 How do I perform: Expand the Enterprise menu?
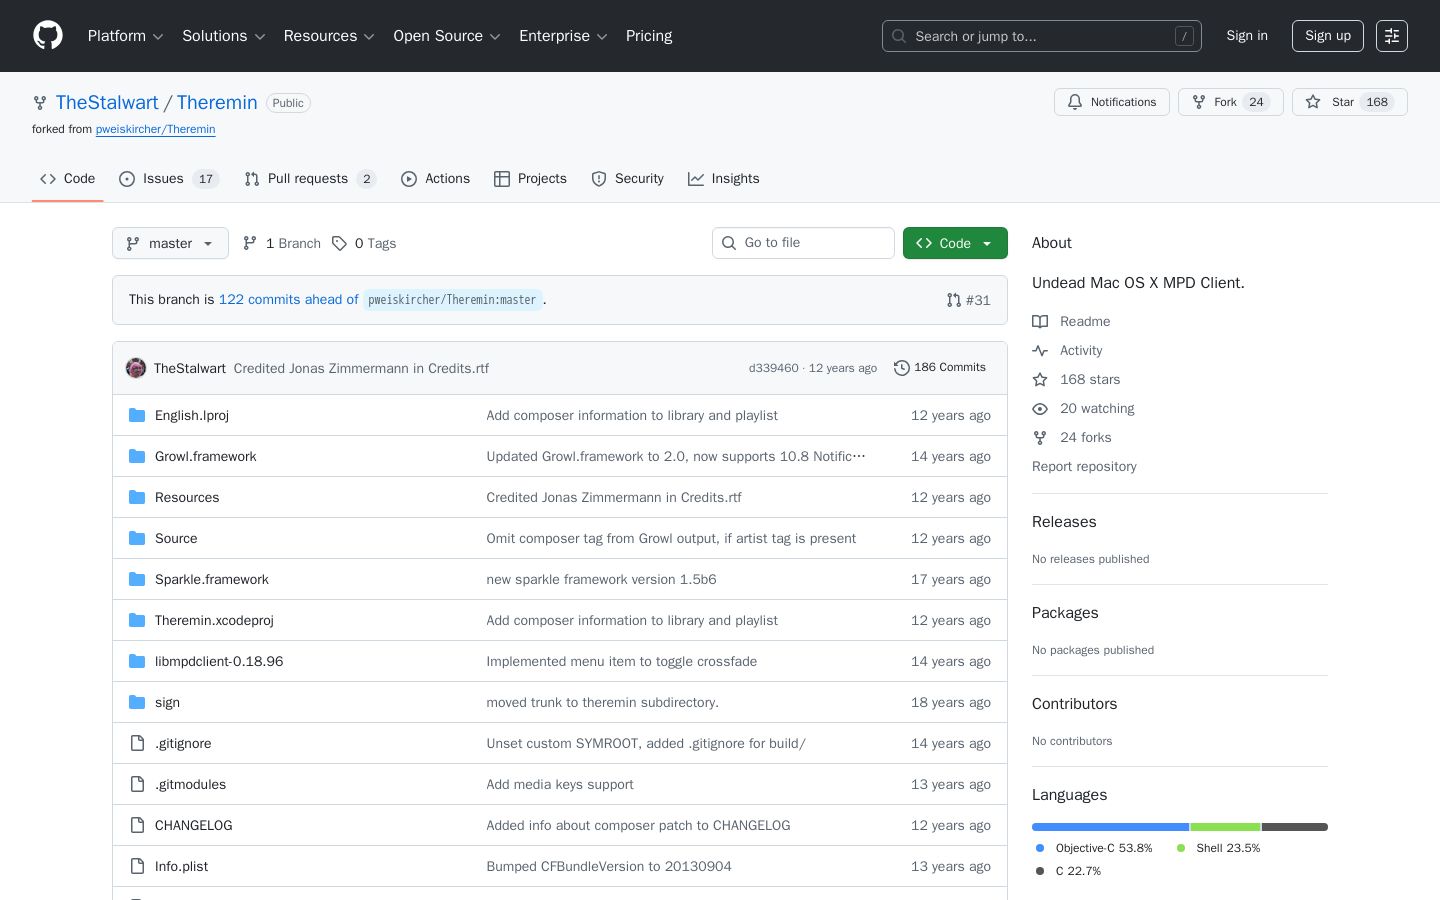(563, 36)
